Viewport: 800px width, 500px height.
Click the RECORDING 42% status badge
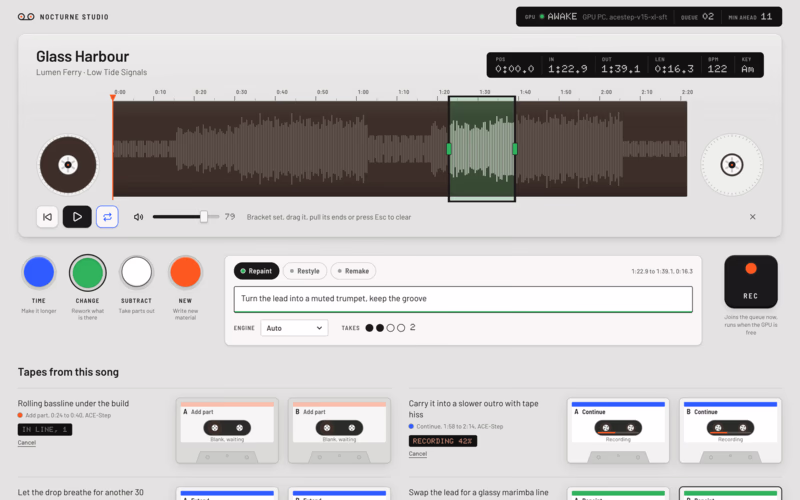[x=442, y=441]
